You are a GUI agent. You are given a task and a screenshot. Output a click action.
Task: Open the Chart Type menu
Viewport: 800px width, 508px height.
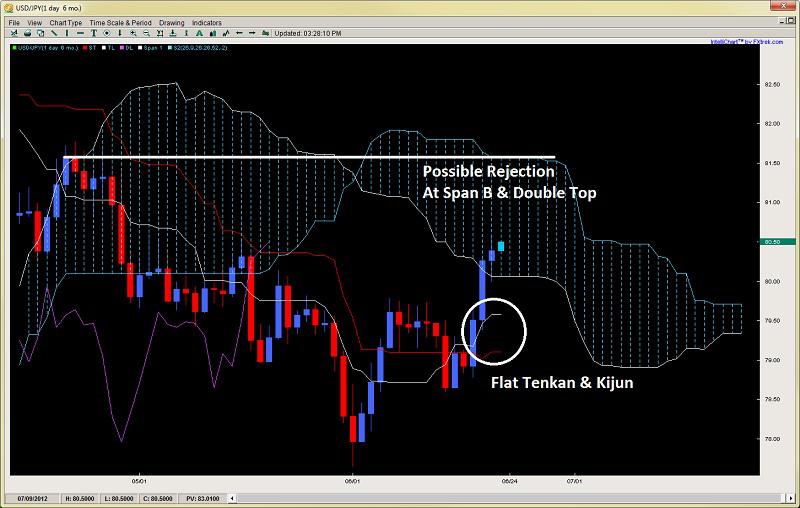click(66, 22)
